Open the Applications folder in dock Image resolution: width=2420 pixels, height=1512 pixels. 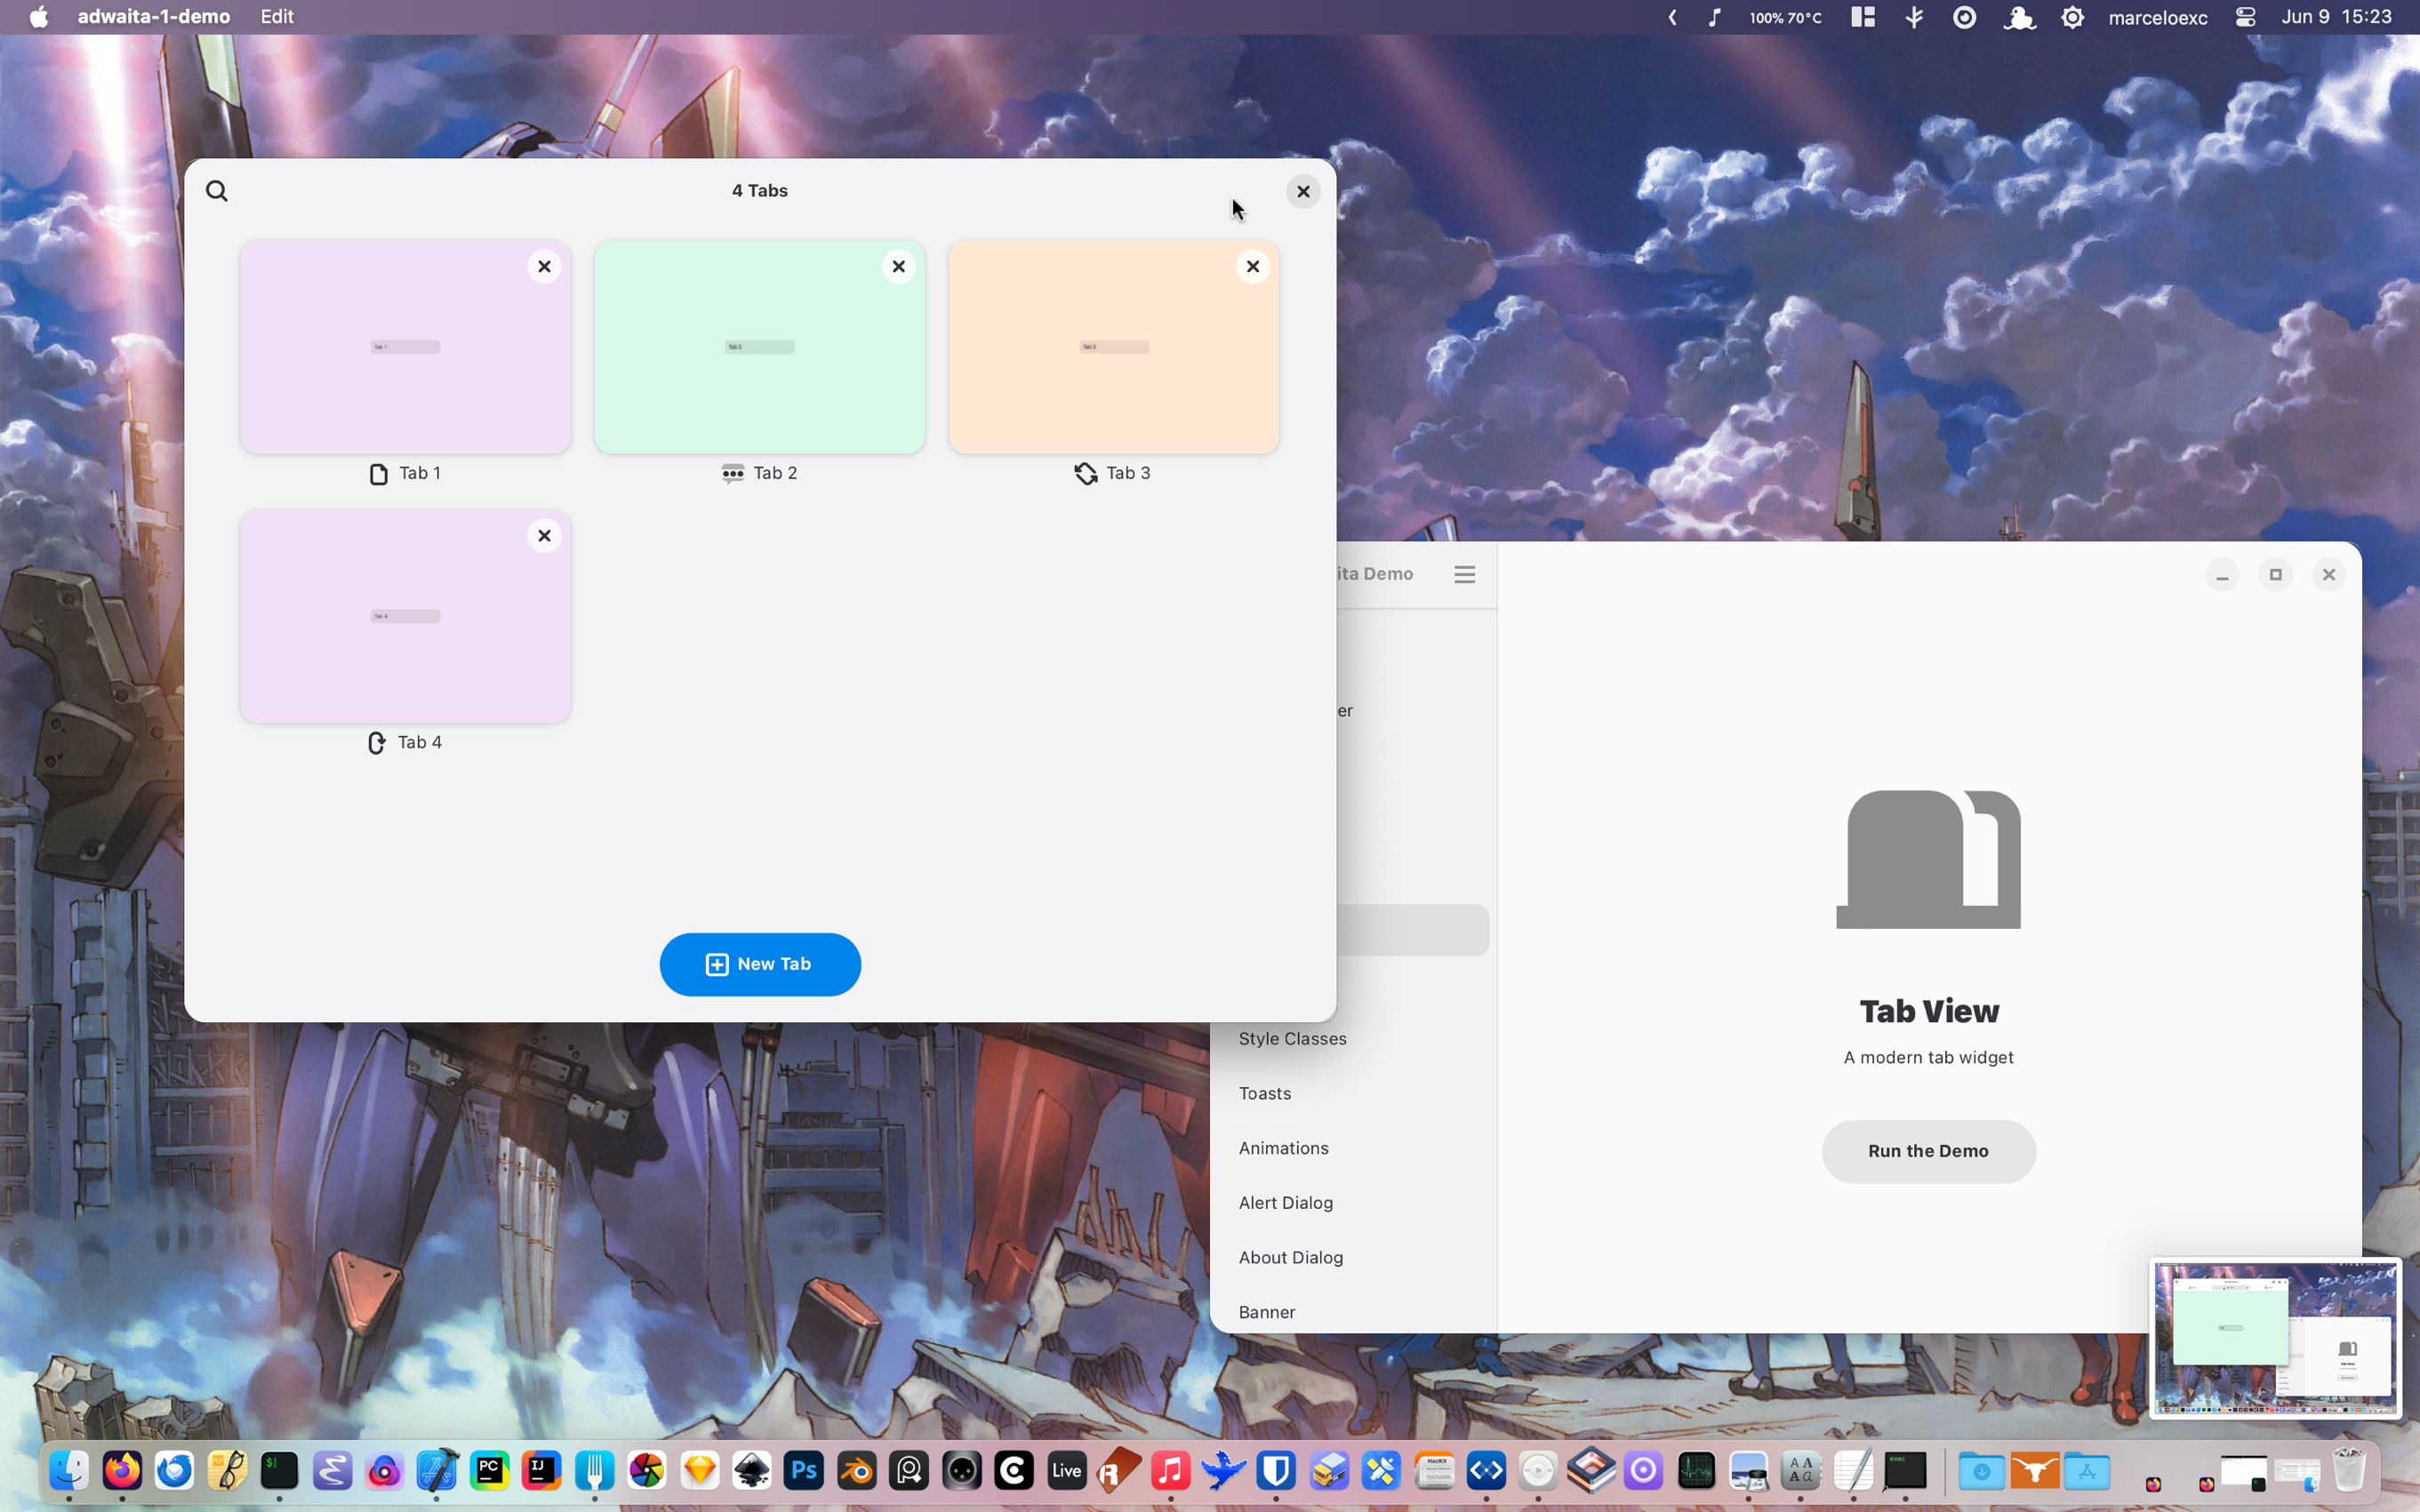pos(2087,1470)
